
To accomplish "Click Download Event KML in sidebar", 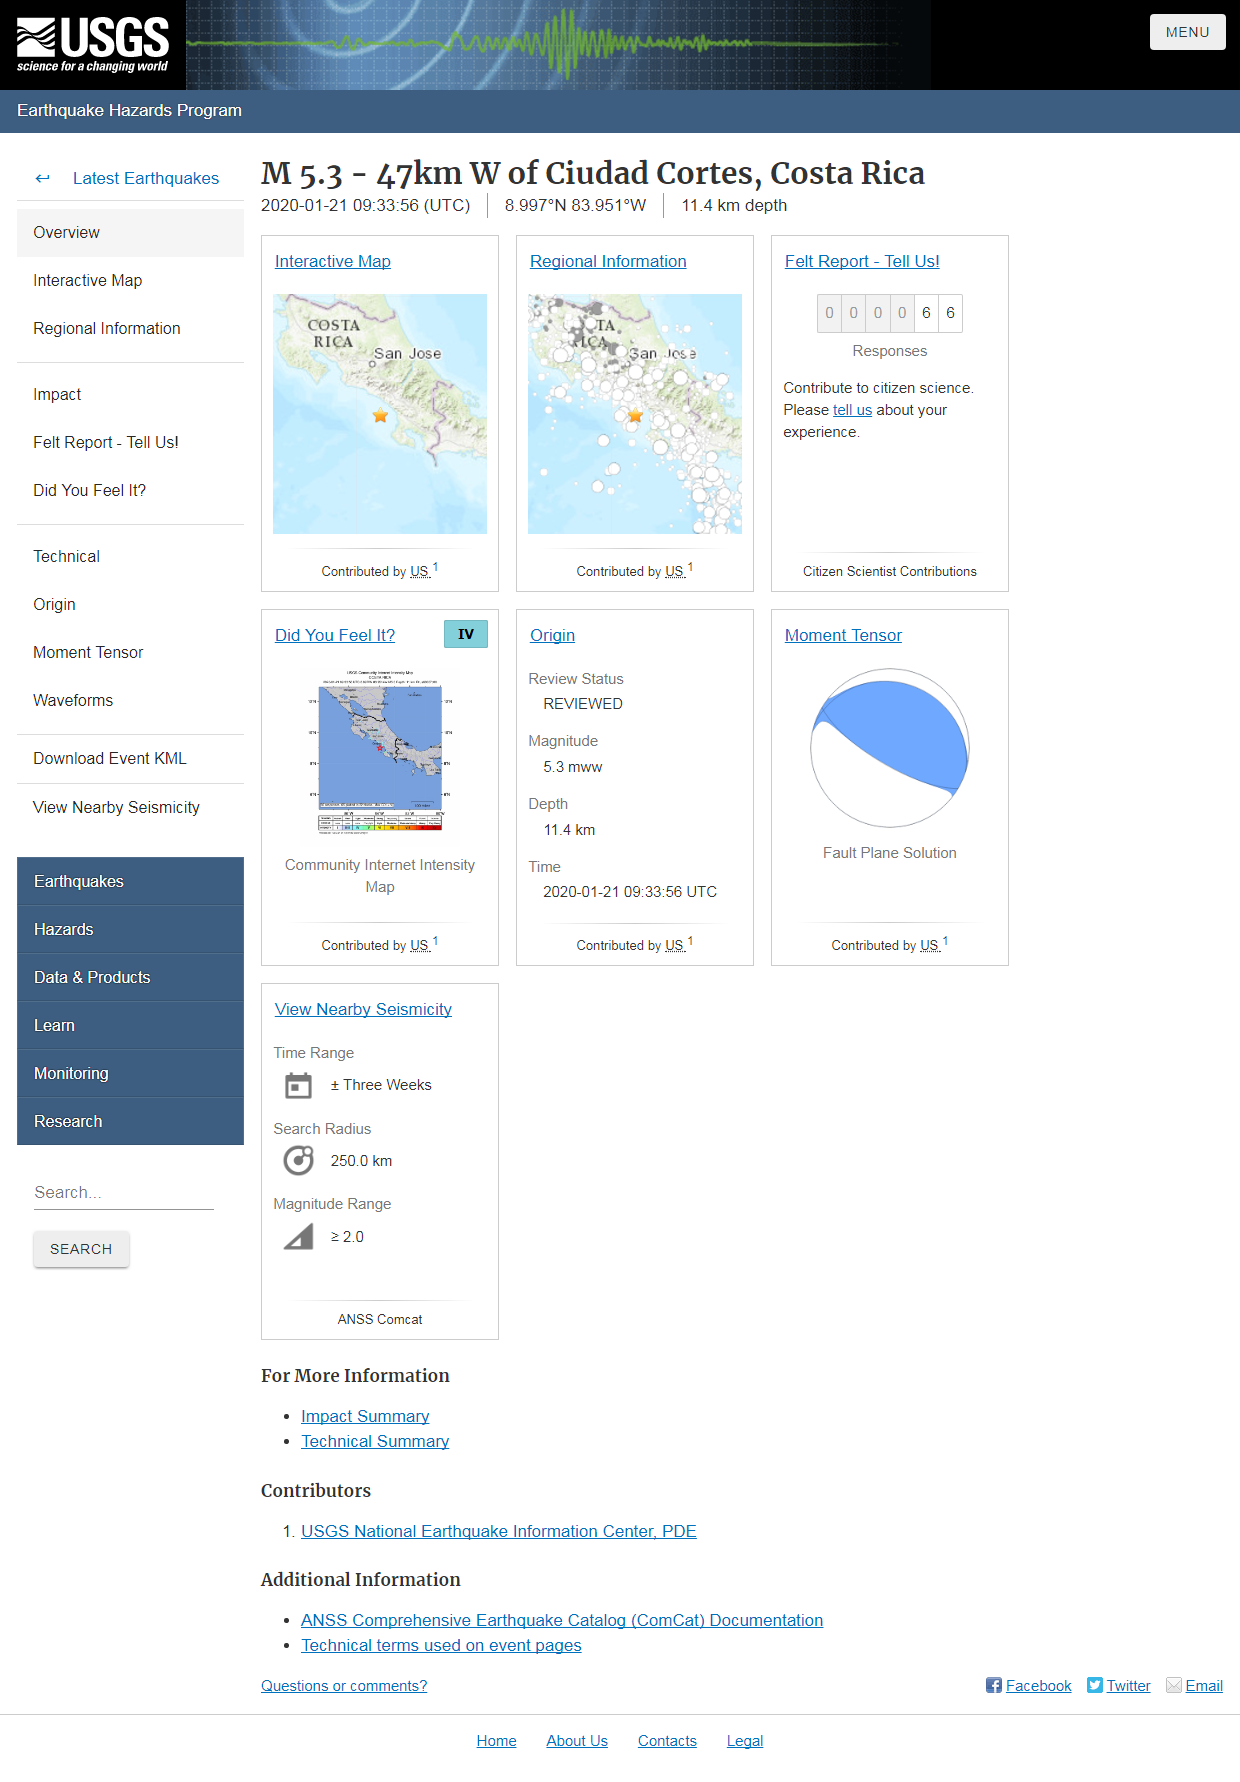I will pos(130,758).
